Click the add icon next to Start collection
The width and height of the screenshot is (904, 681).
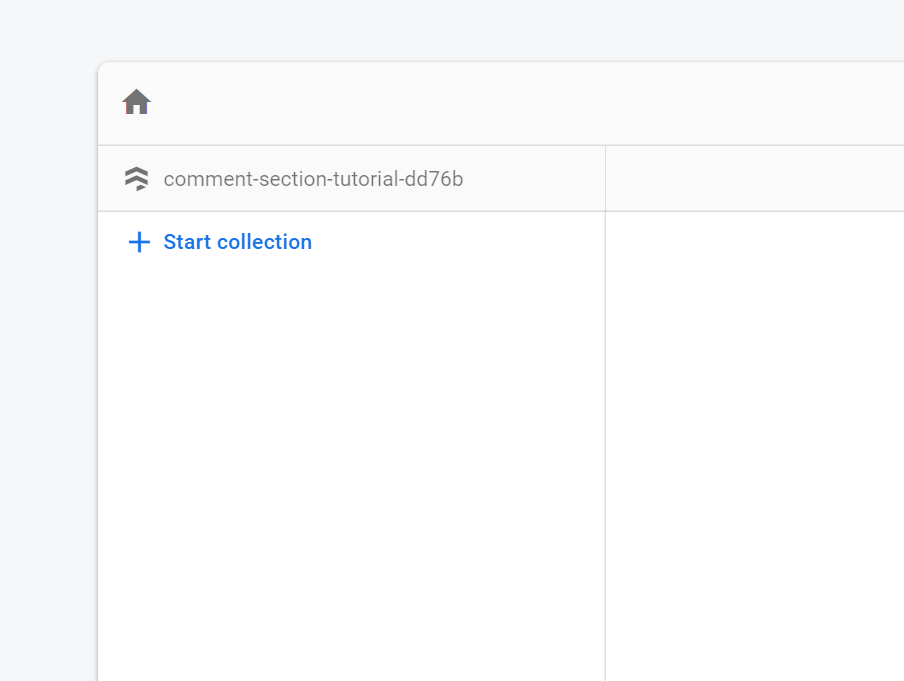click(x=138, y=242)
